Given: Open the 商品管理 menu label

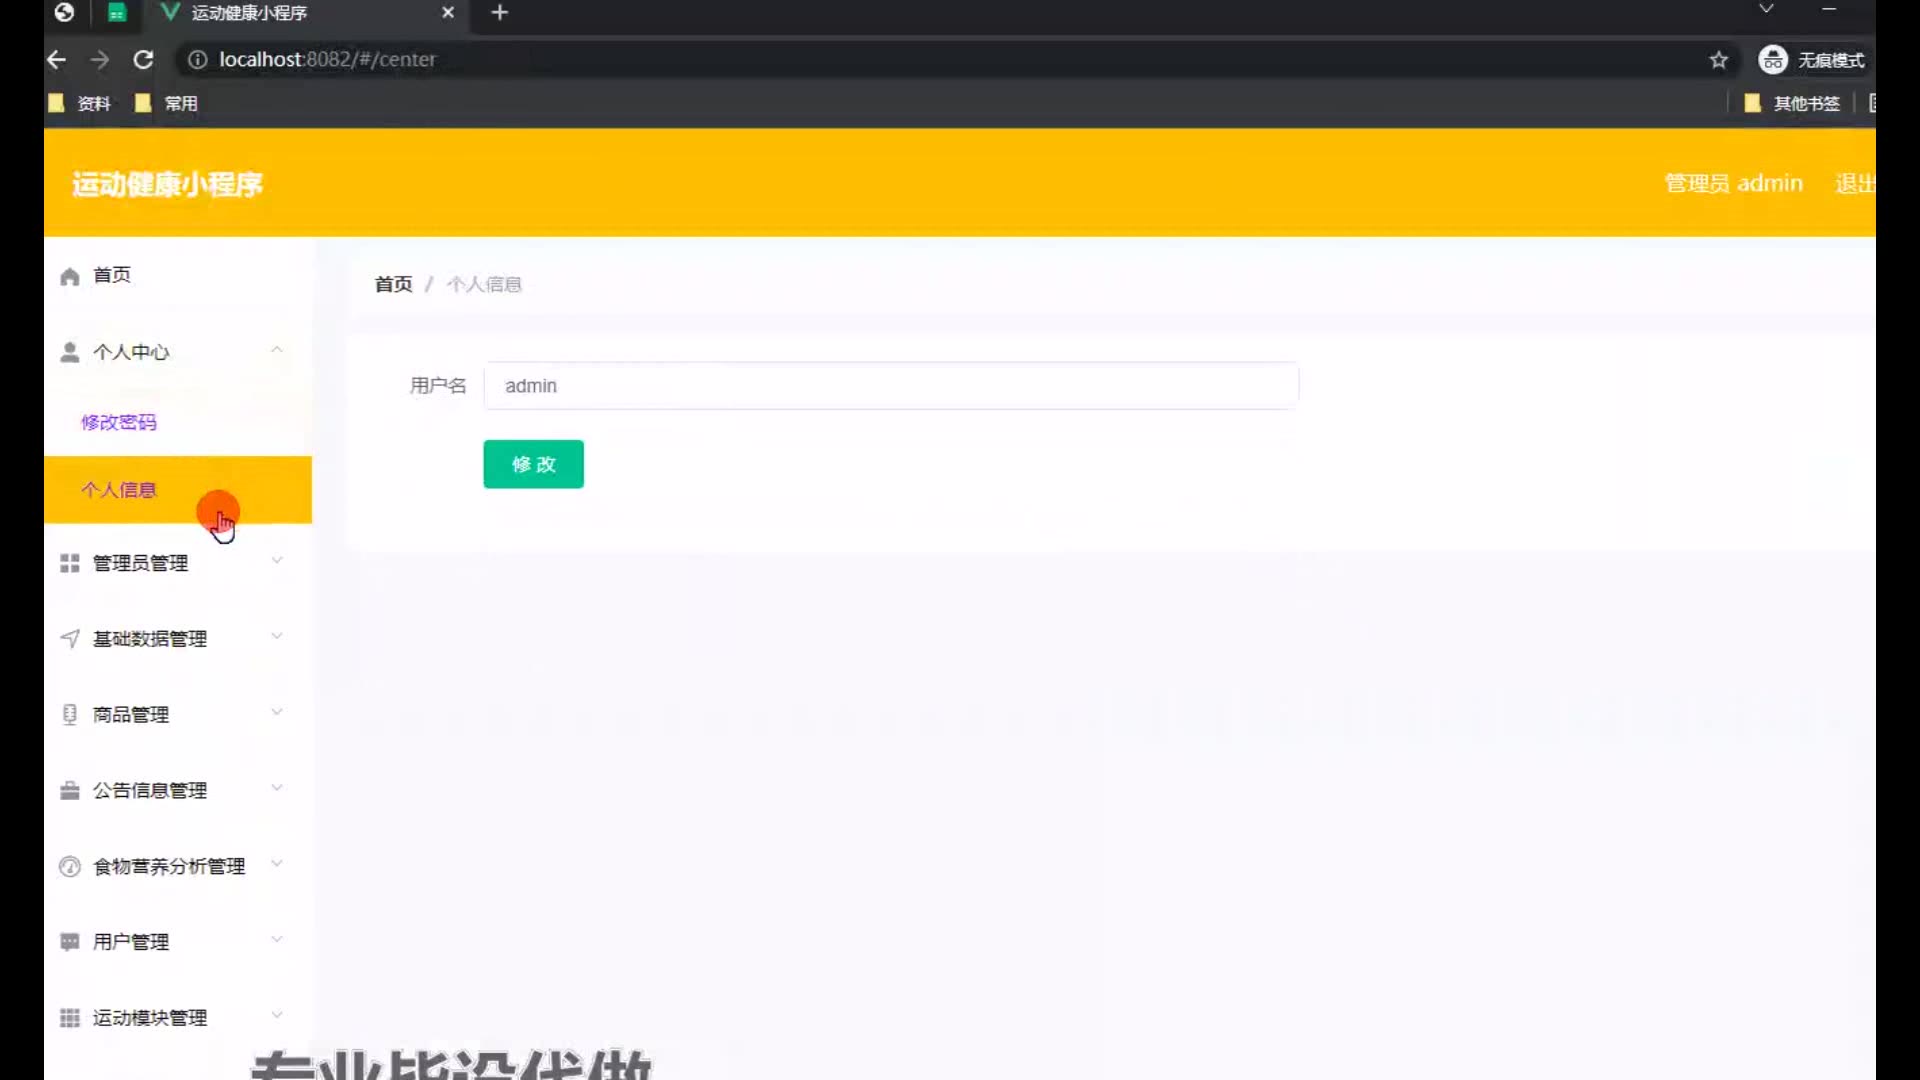Looking at the screenshot, I should [x=131, y=715].
